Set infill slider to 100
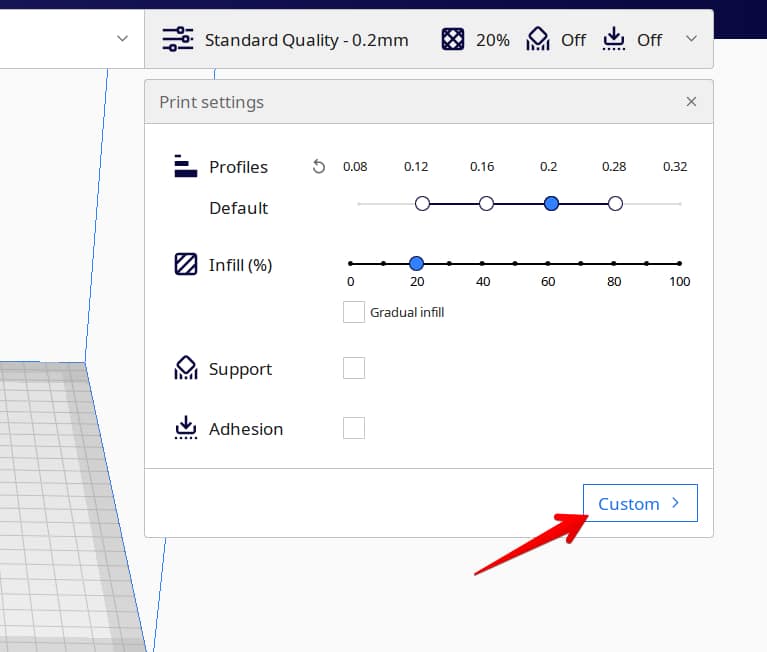 click(x=679, y=264)
